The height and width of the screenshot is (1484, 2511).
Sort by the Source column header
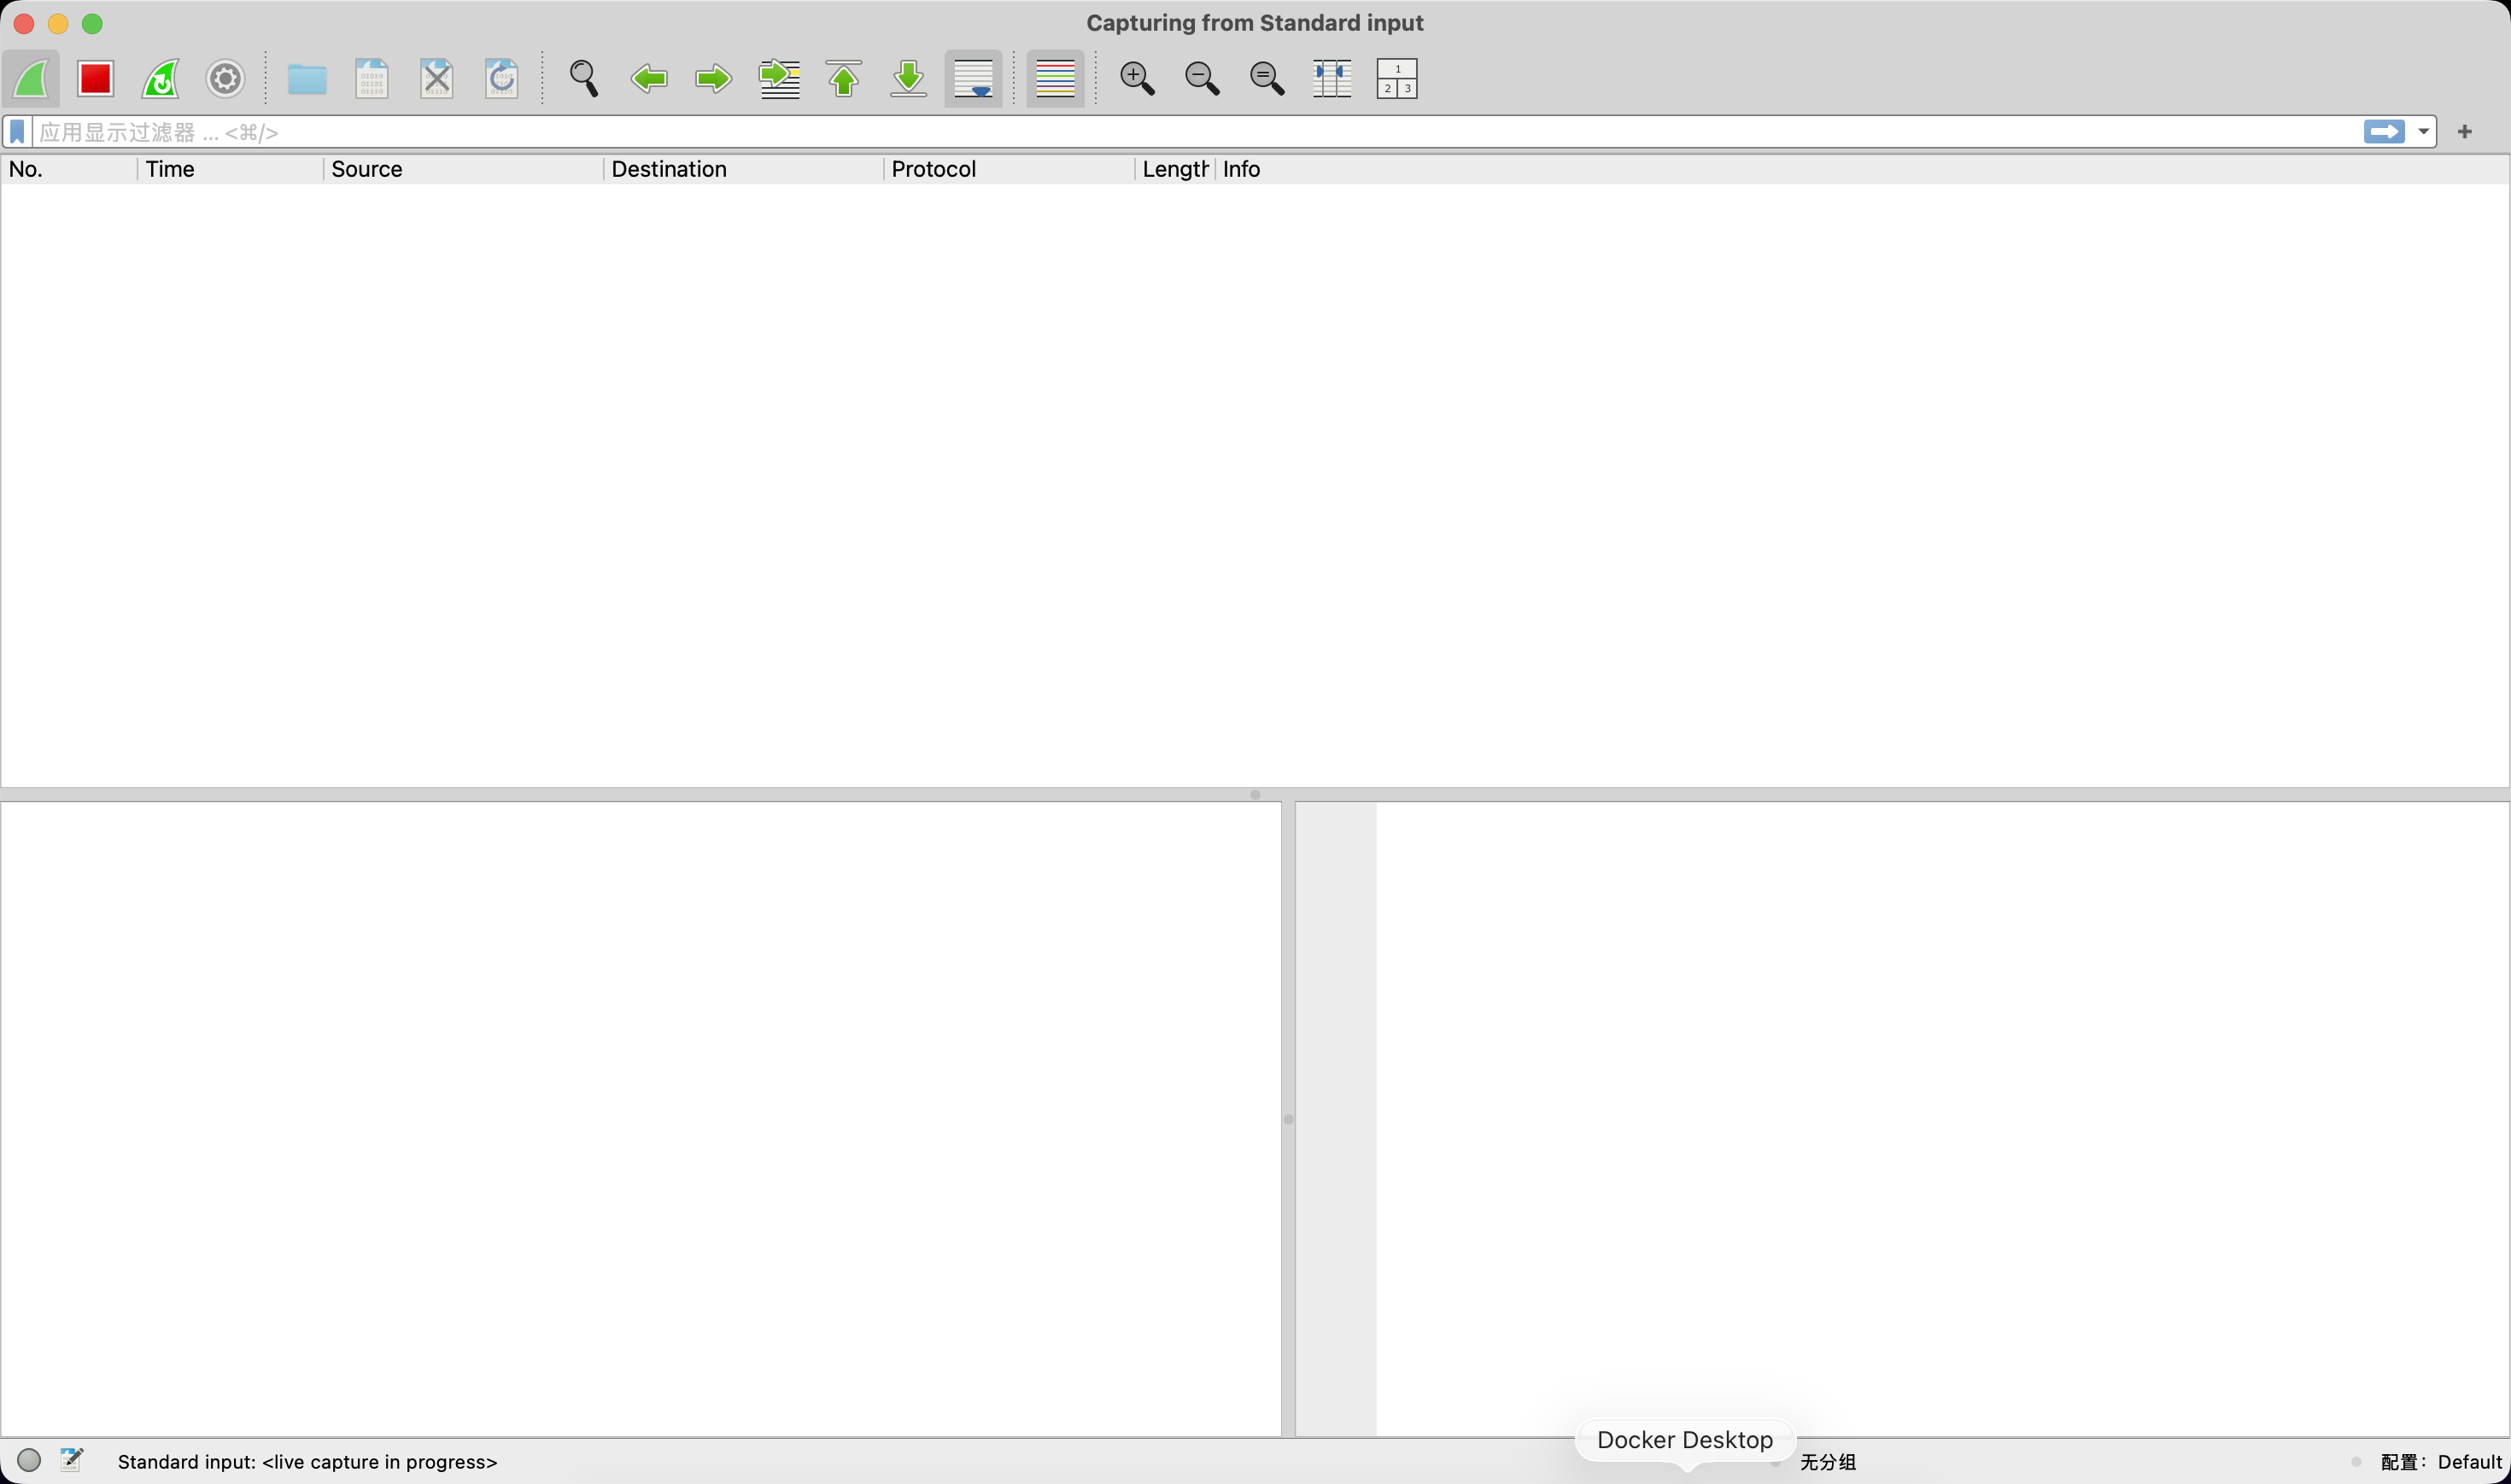pos(366,169)
